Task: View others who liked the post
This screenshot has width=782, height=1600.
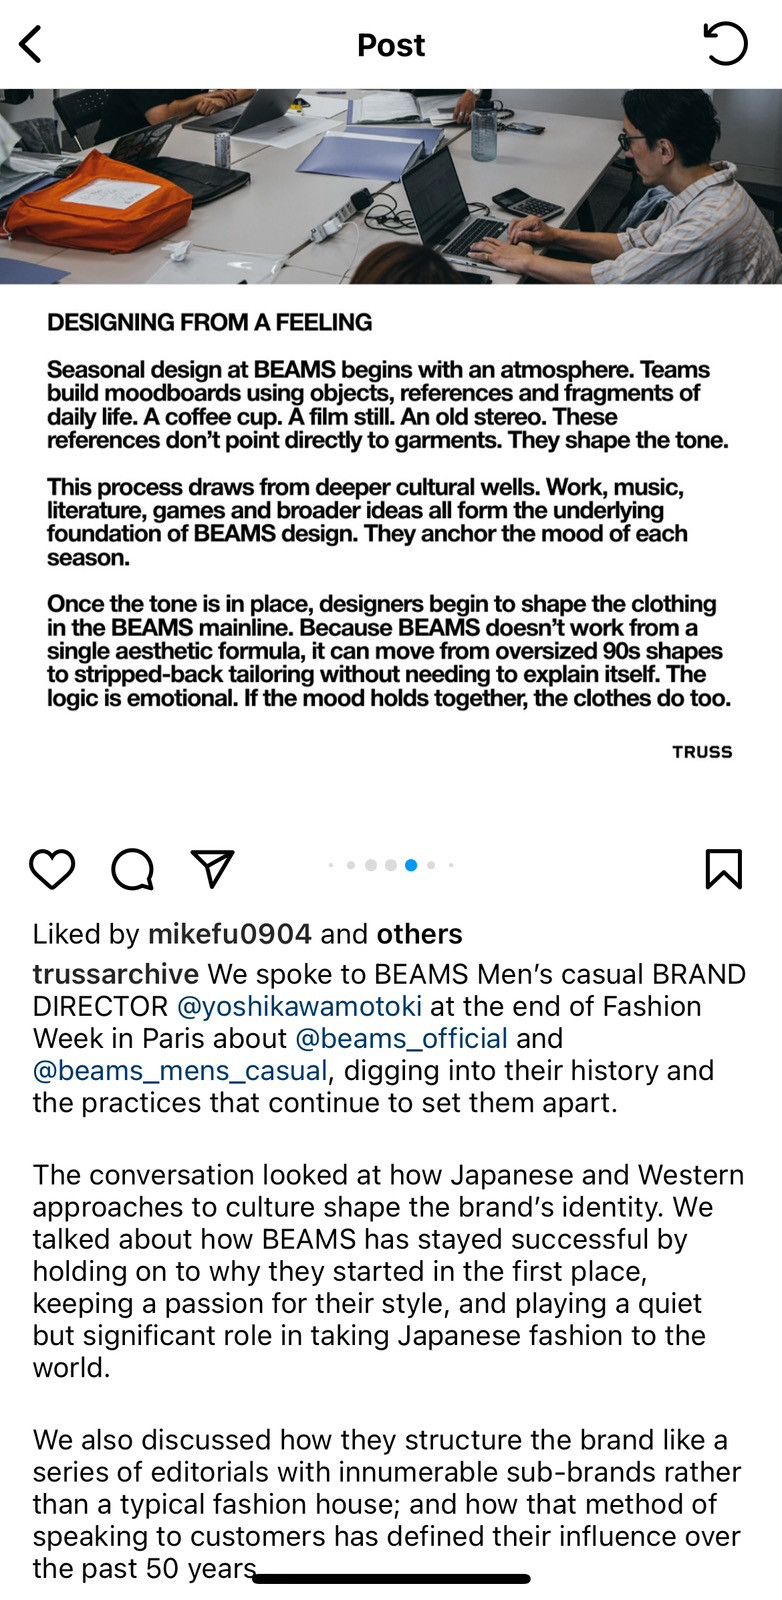Action: pyautogui.click(x=419, y=934)
